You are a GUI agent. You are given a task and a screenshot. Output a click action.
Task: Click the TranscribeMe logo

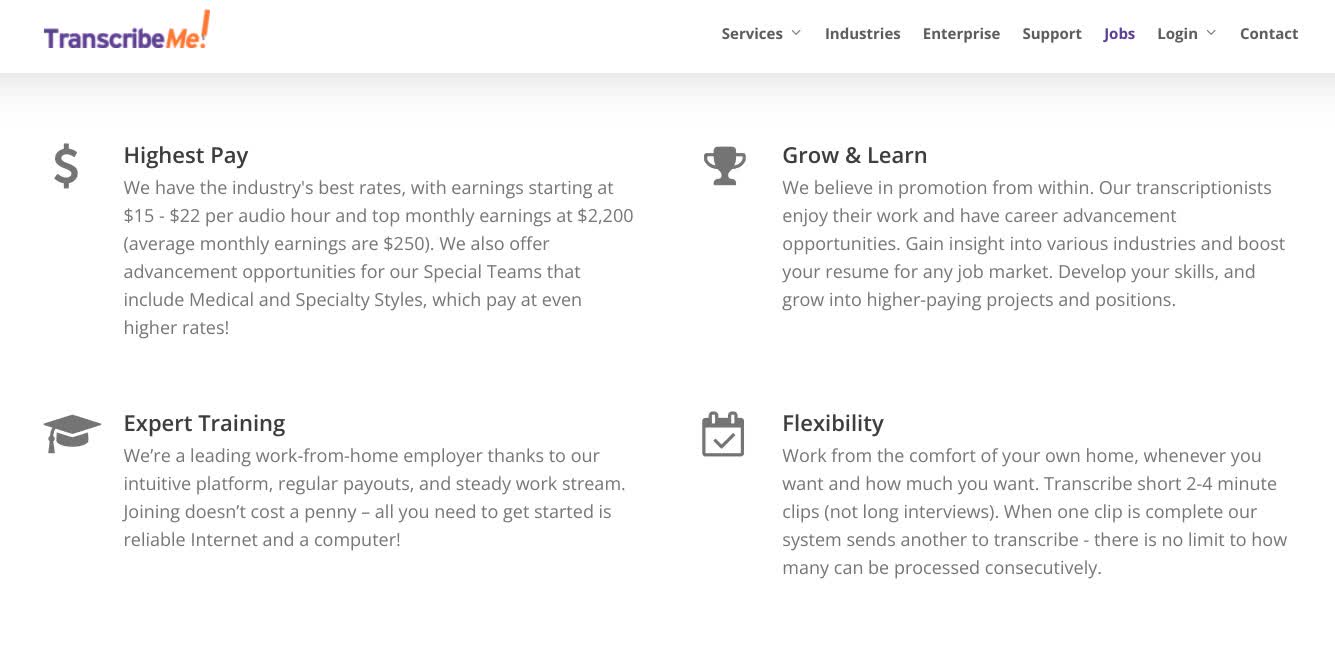tap(127, 32)
